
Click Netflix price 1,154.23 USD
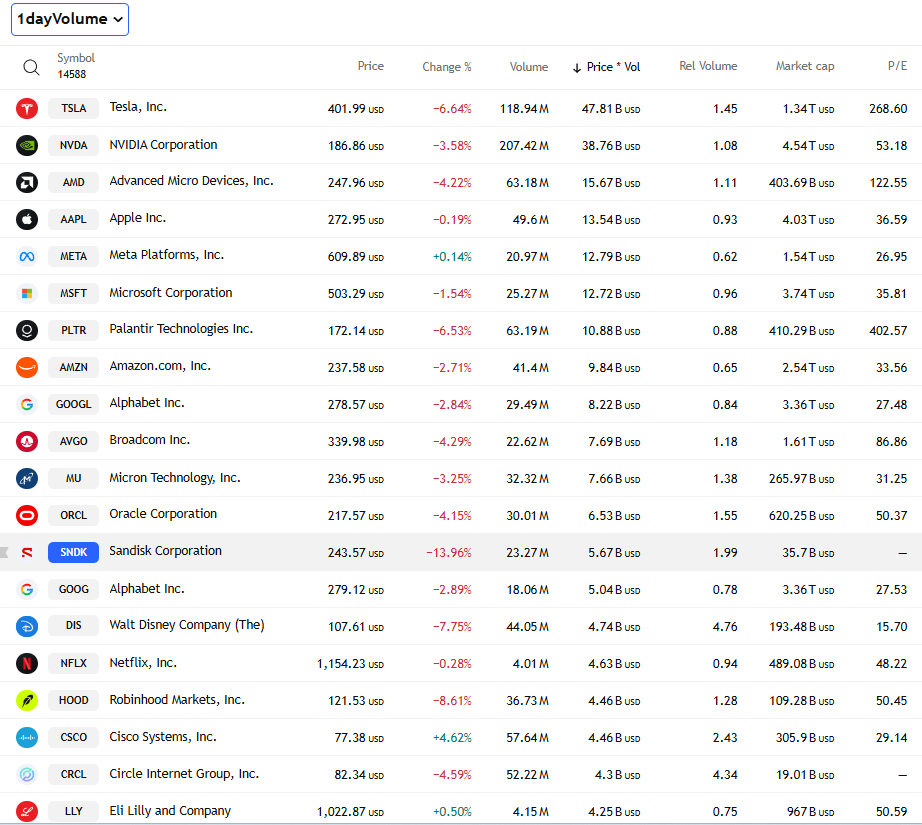[350, 664]
